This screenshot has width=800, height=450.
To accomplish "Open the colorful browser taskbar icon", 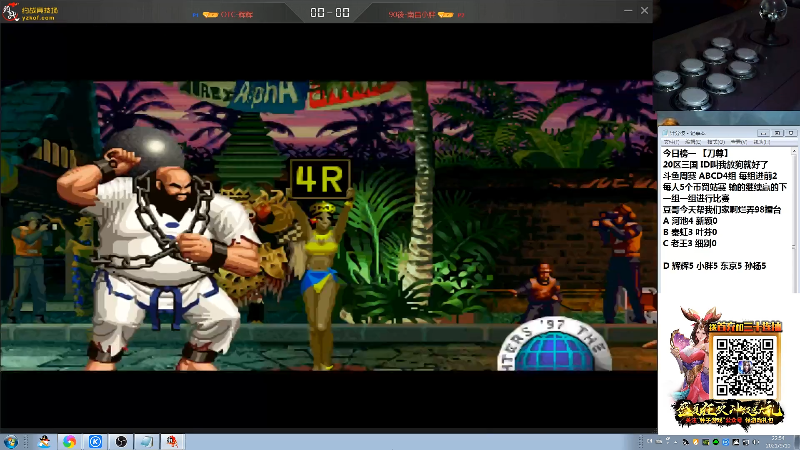I will click(69, 442).
